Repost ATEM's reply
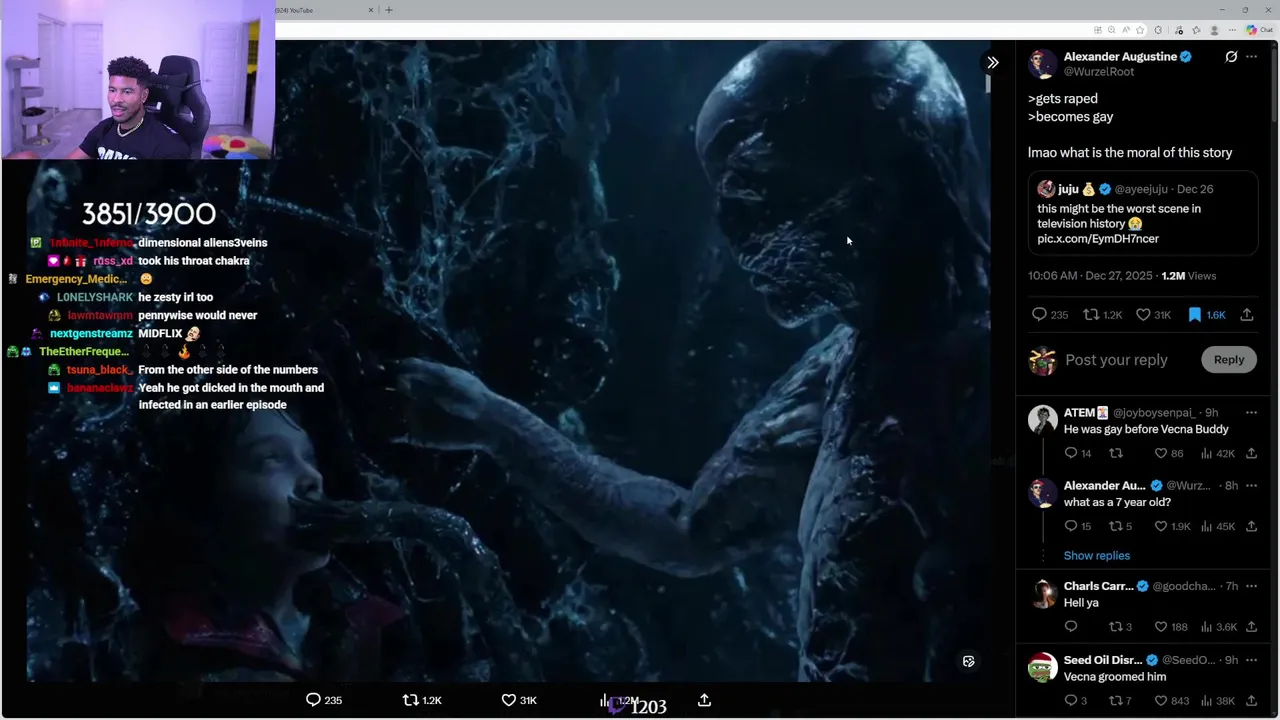Viewport: 1280px width, 720px height. click(x=1116, y=453)
